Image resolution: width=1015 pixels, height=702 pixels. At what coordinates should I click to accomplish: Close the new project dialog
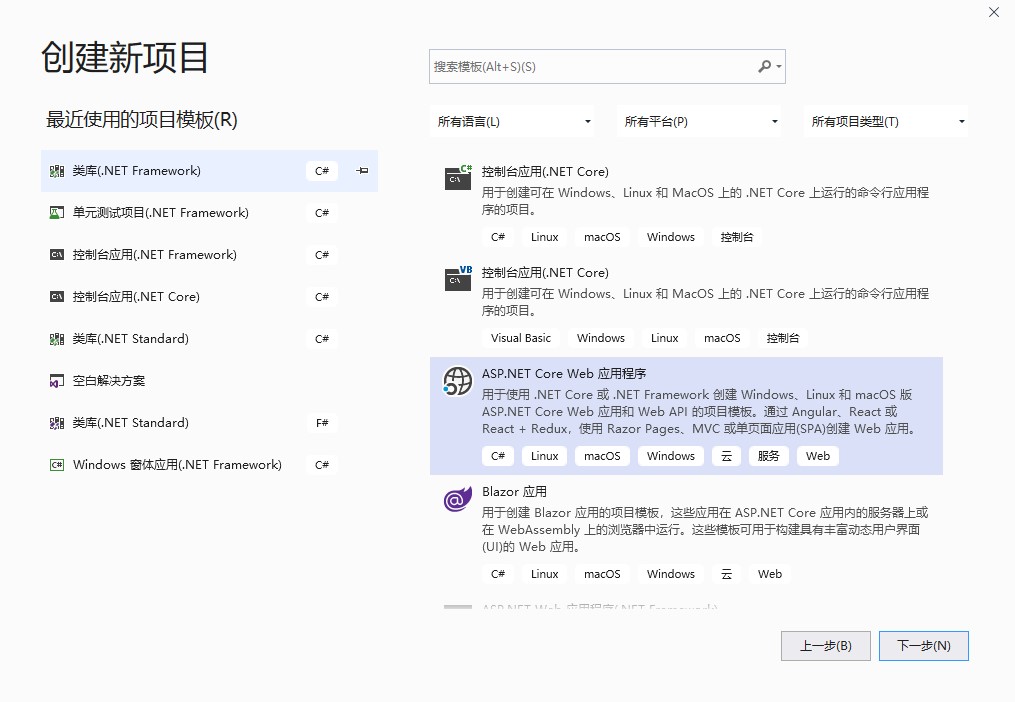994,12
